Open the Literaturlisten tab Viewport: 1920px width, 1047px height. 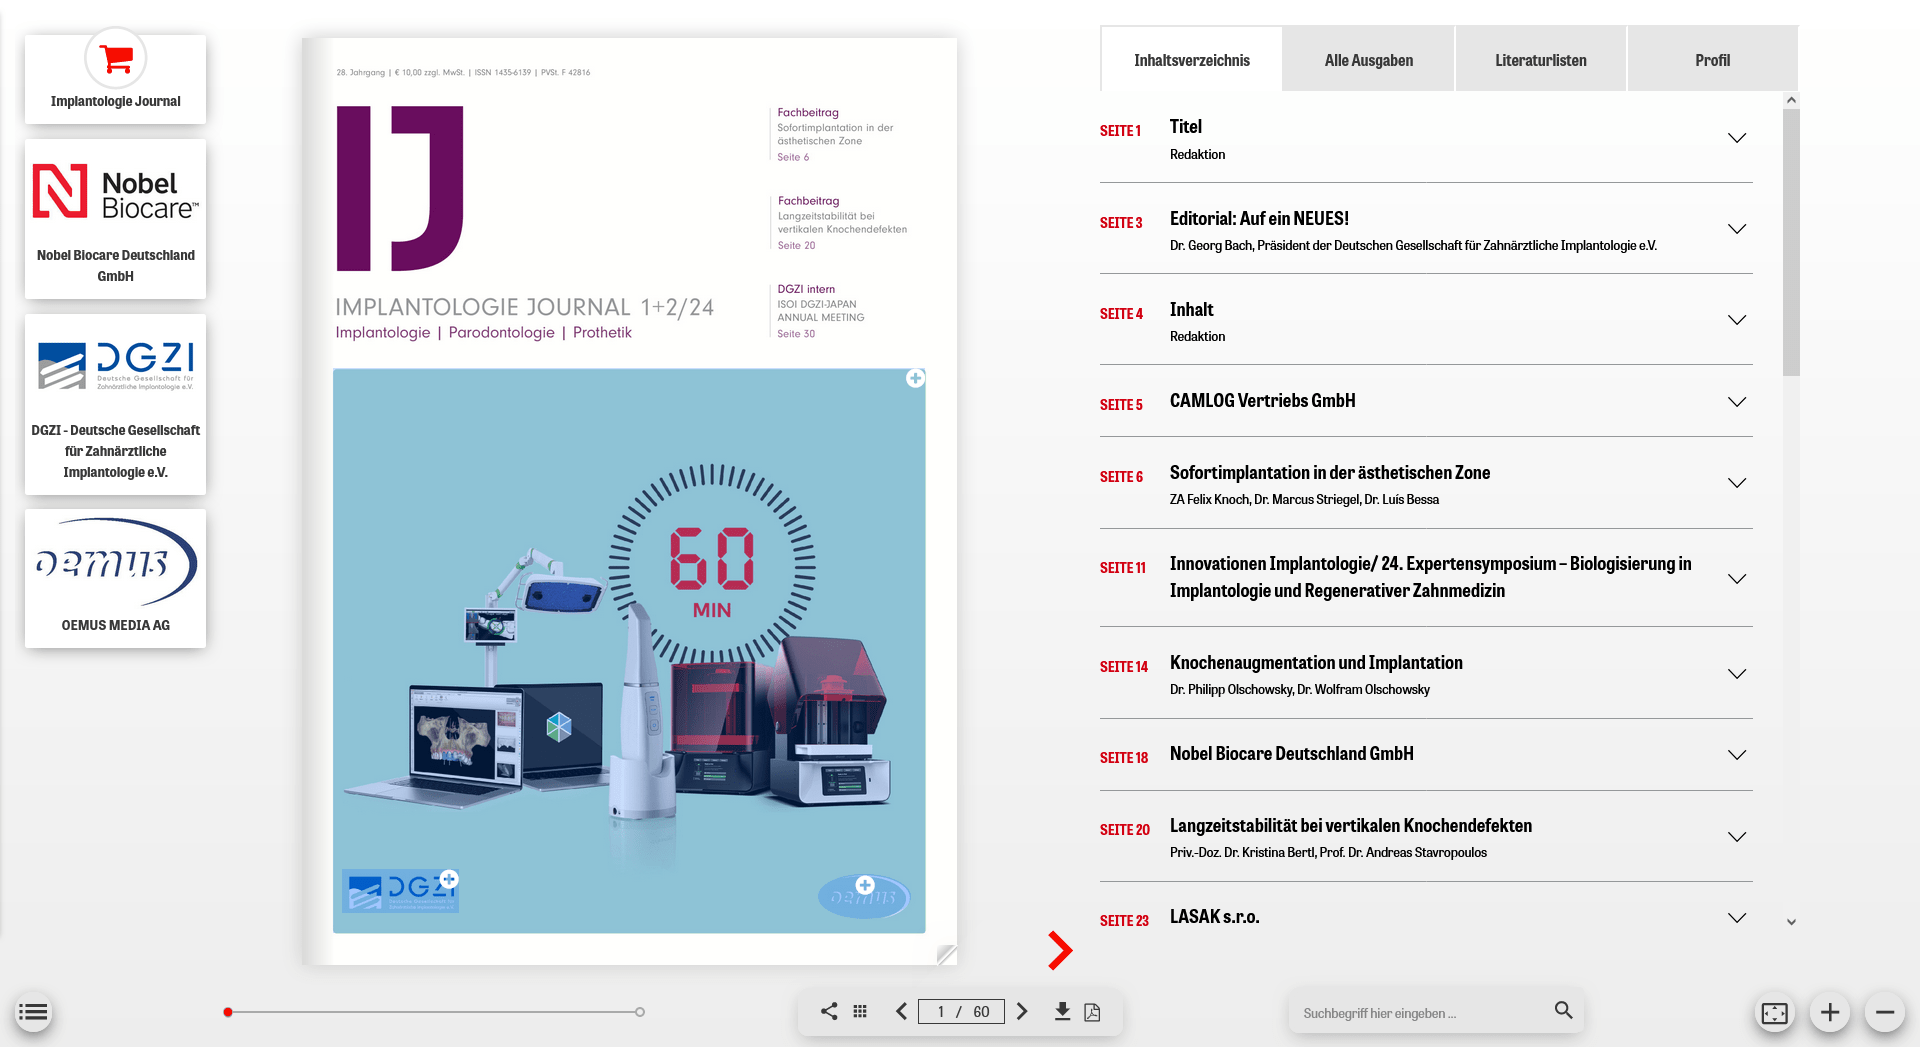[1541, 60]
